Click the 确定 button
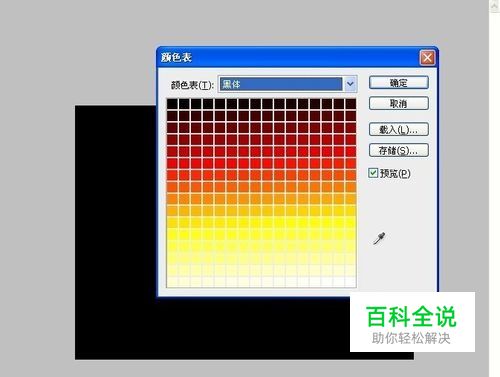This screenshot has width=500, height=377. (x=399, y=83)
